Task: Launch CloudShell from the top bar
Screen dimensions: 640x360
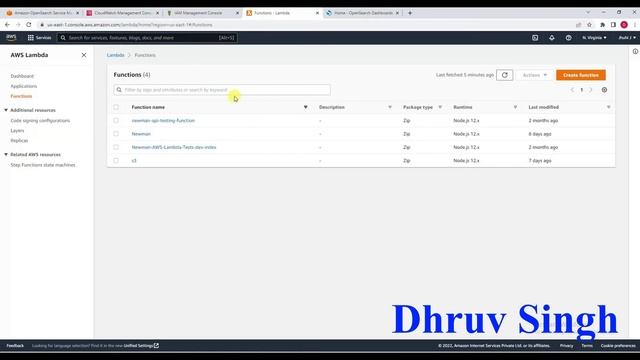Action: (535, 38)
